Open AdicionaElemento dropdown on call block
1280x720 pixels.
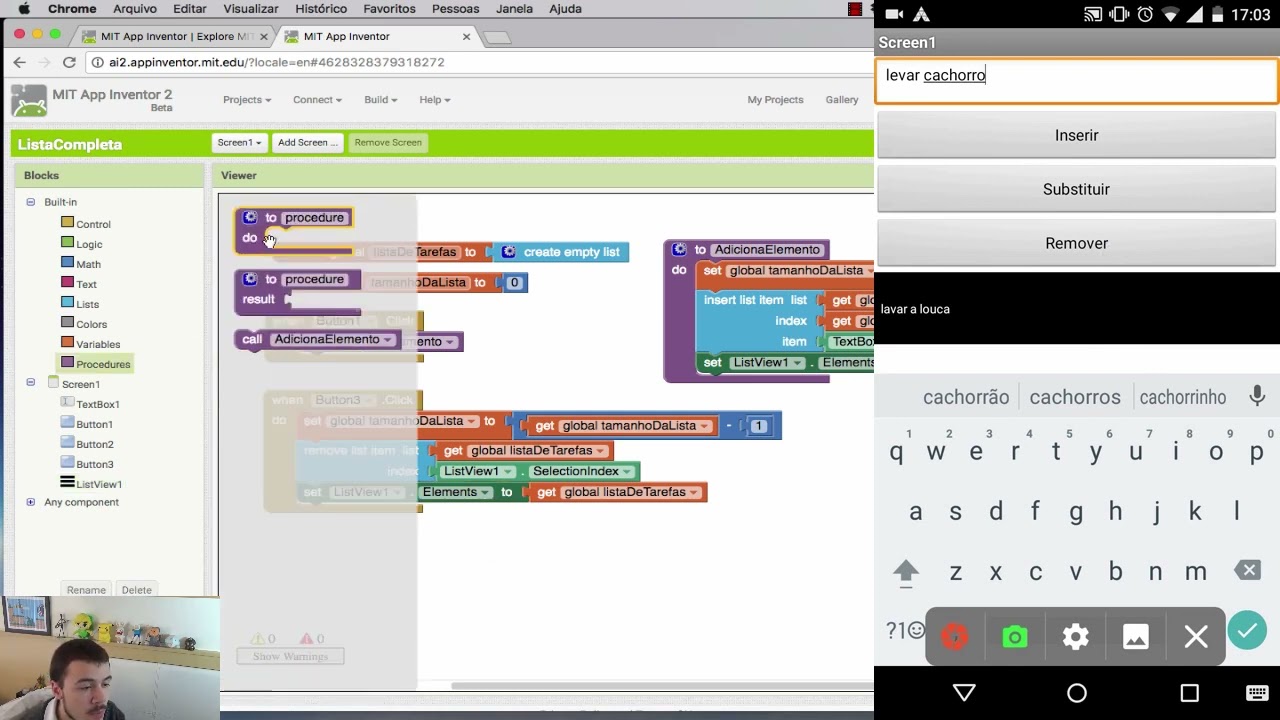(x=388, y=340)
